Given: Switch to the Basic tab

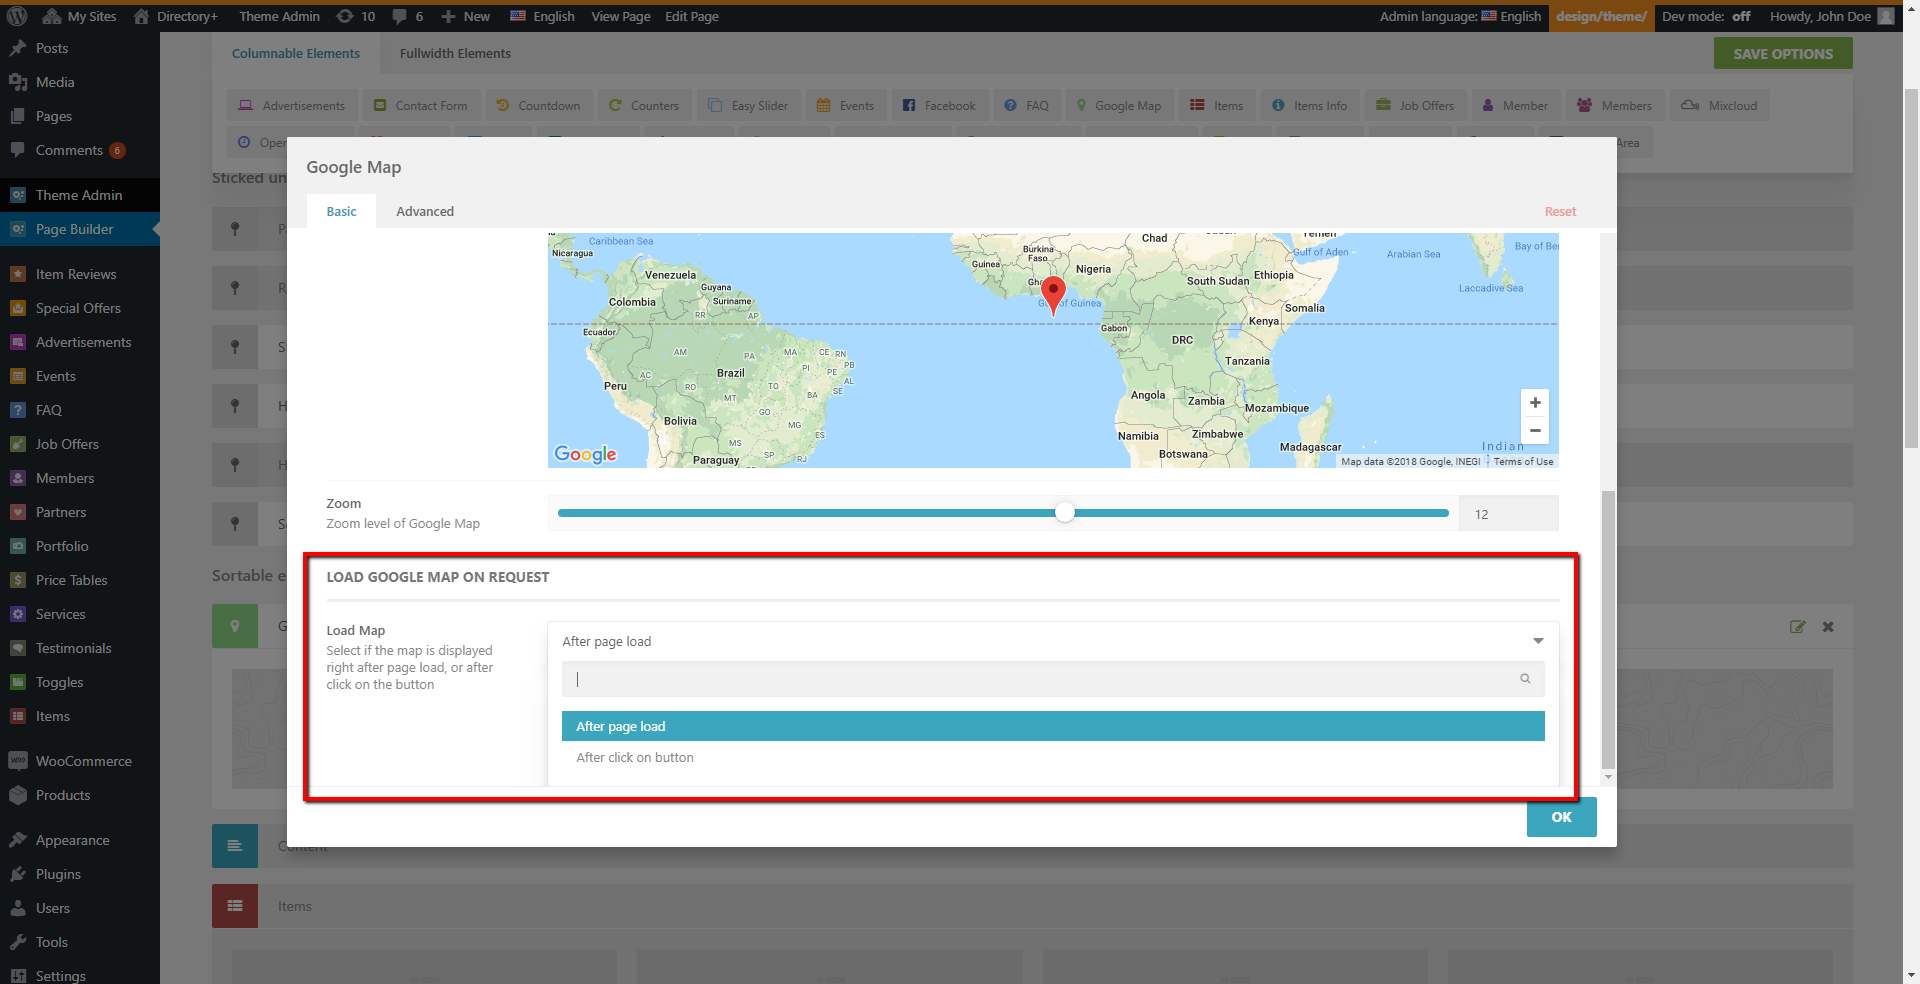Looking at the screenshot, I should point(341,211).
